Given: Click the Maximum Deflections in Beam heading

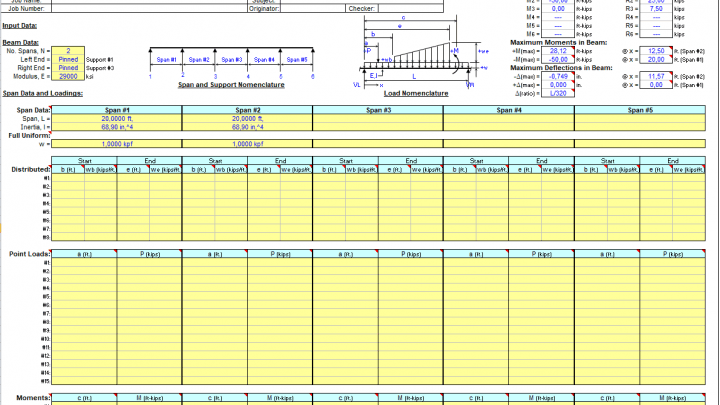Looking at the screenshot, I should (561, 68).
